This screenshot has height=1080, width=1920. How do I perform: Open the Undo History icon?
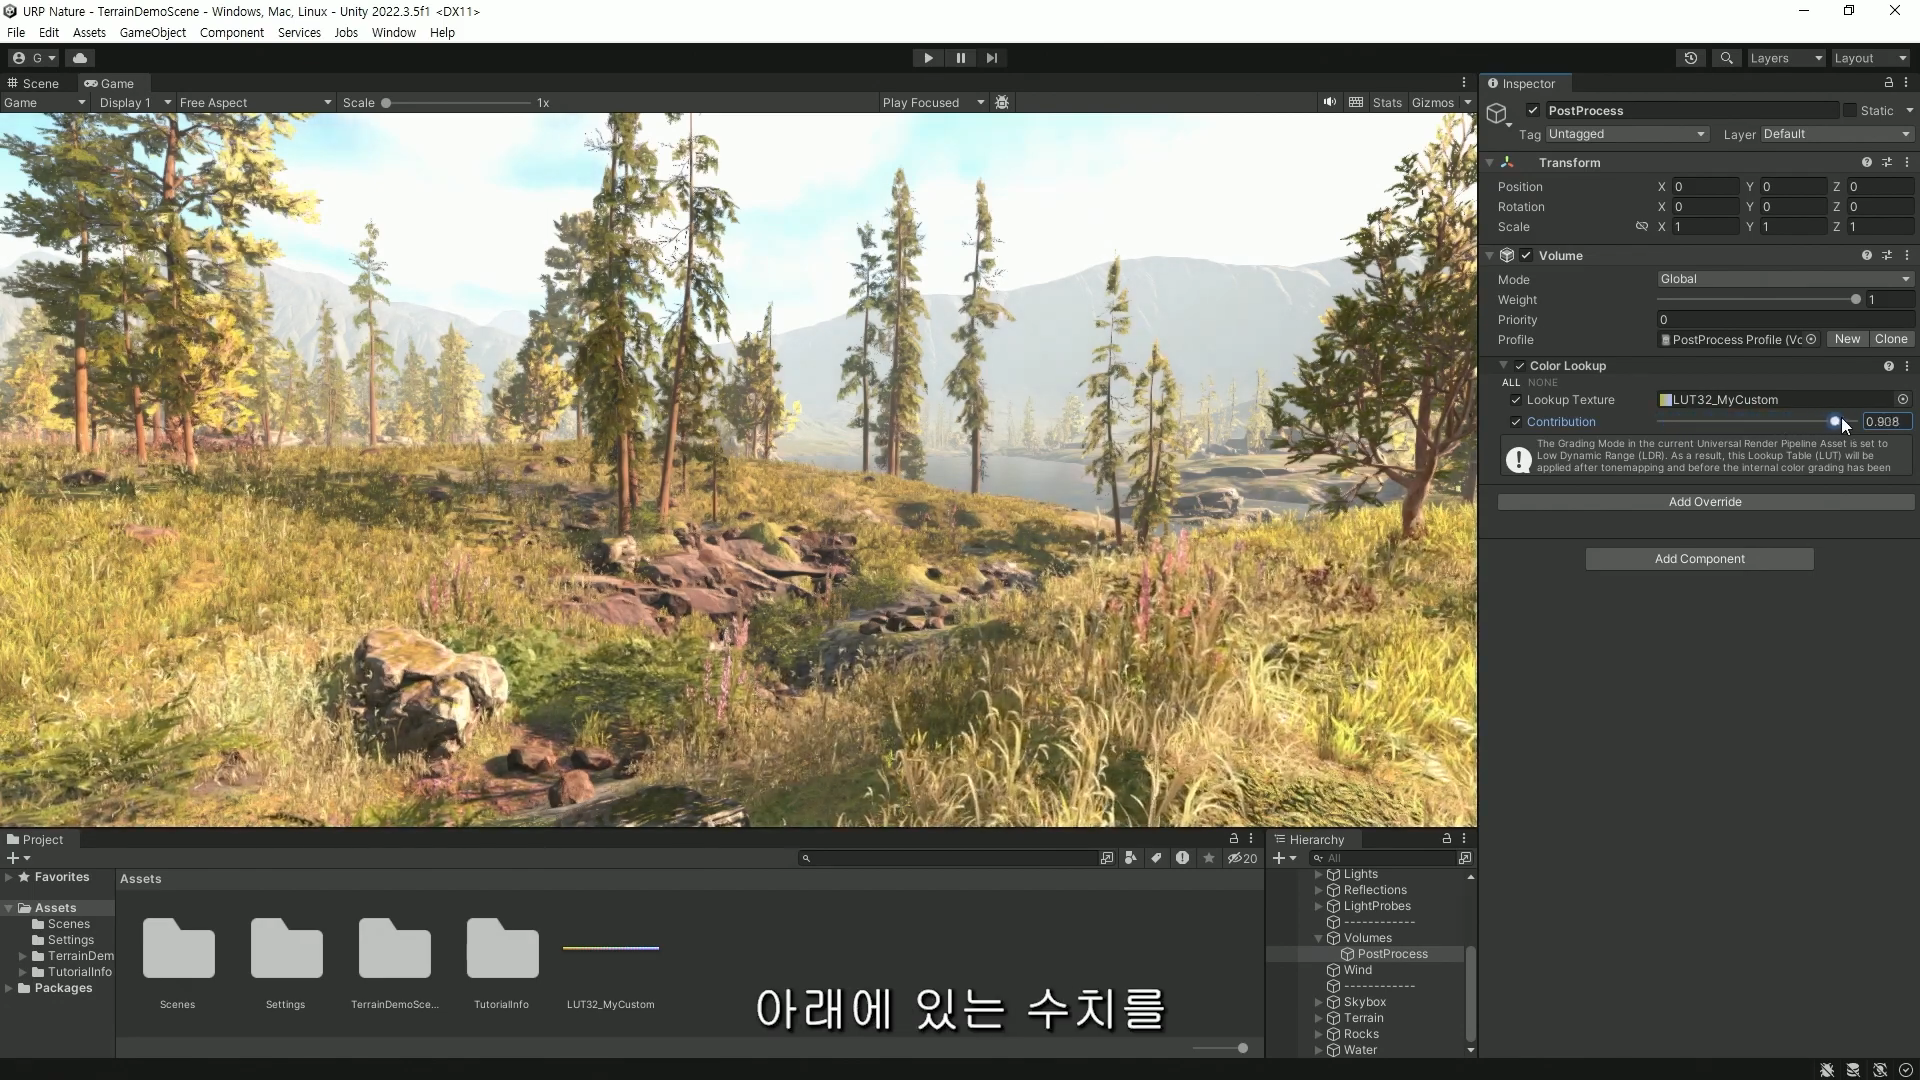tap(1690, 58)
